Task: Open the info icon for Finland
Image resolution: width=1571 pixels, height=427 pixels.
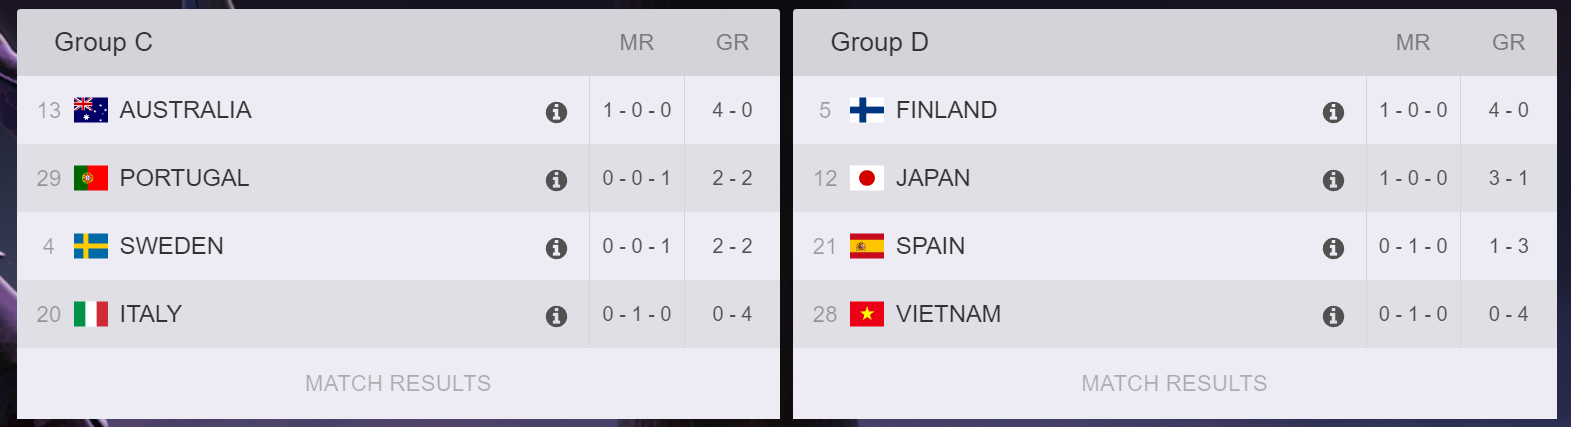Action: 1333,112
